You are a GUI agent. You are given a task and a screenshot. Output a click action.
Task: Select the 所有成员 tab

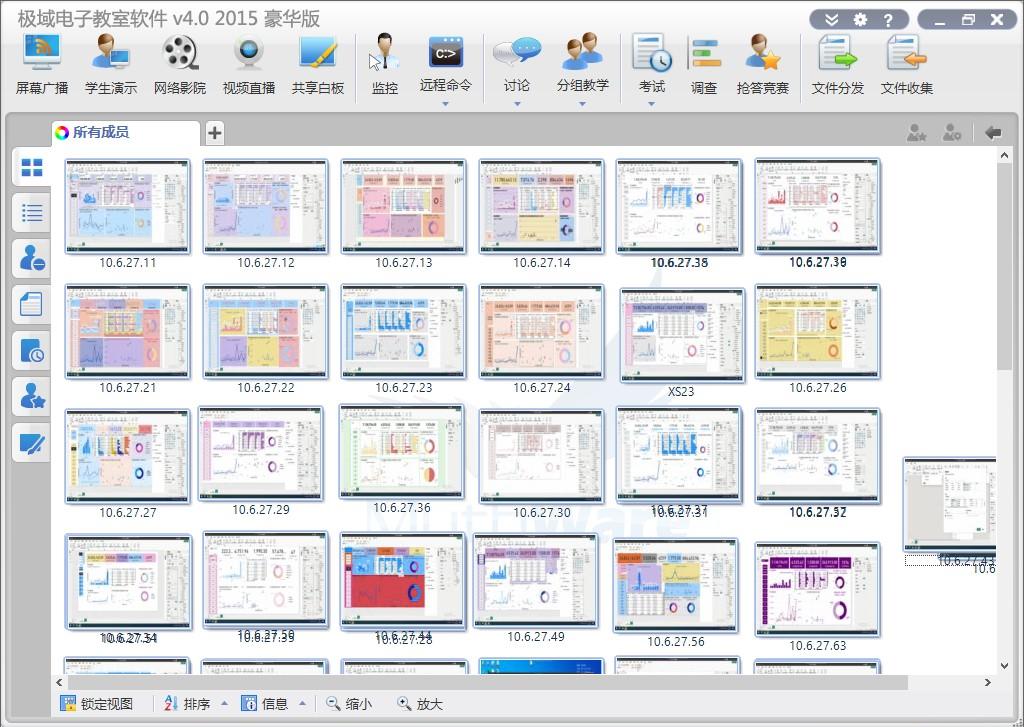100,132
